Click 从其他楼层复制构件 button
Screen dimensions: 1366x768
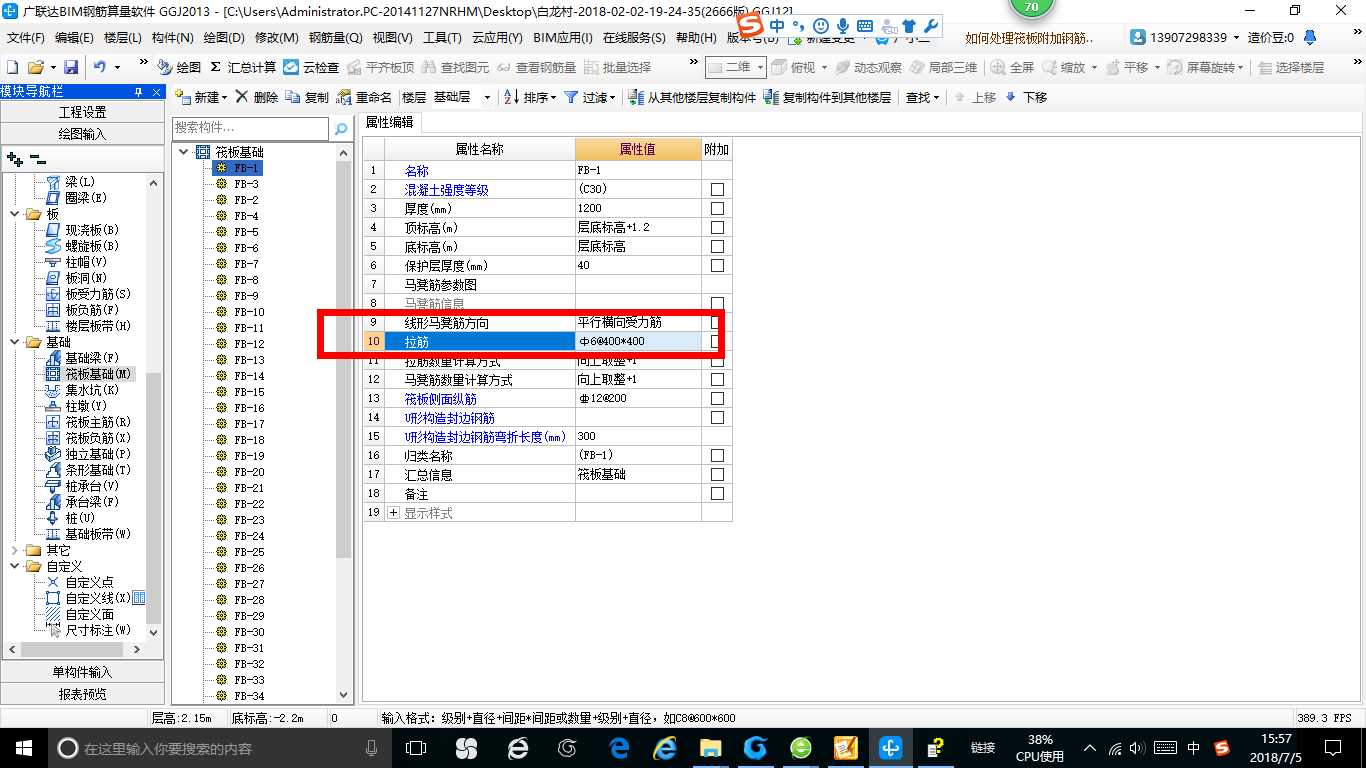(692, 97)
